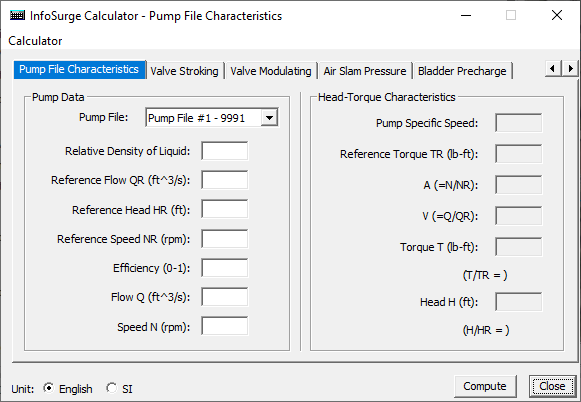
Task: Click the Reference Torque TR output box
Action: pyautogui.click(x=518, y=154)
